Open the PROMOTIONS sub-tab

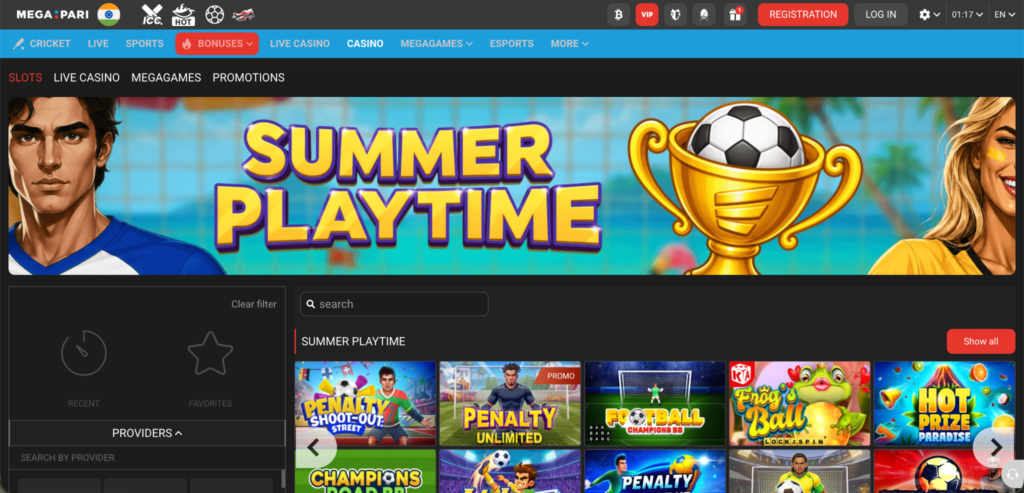(x=248, y=78)
